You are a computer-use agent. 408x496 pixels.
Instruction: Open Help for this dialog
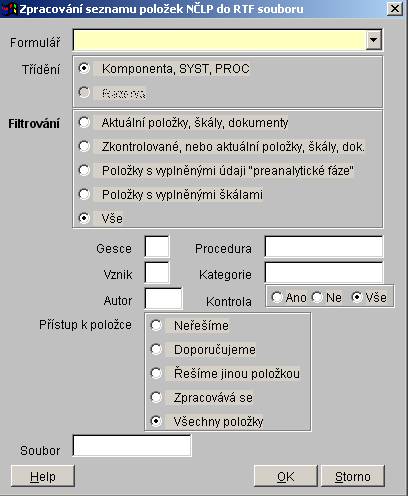43,476
